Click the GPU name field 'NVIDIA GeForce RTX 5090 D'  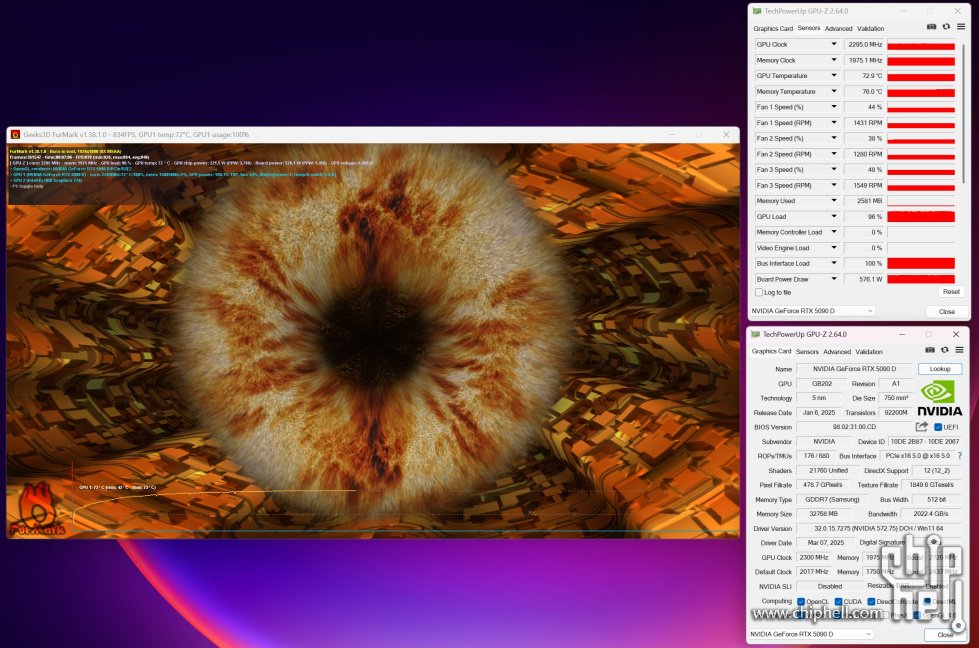(x=854, y=369)
